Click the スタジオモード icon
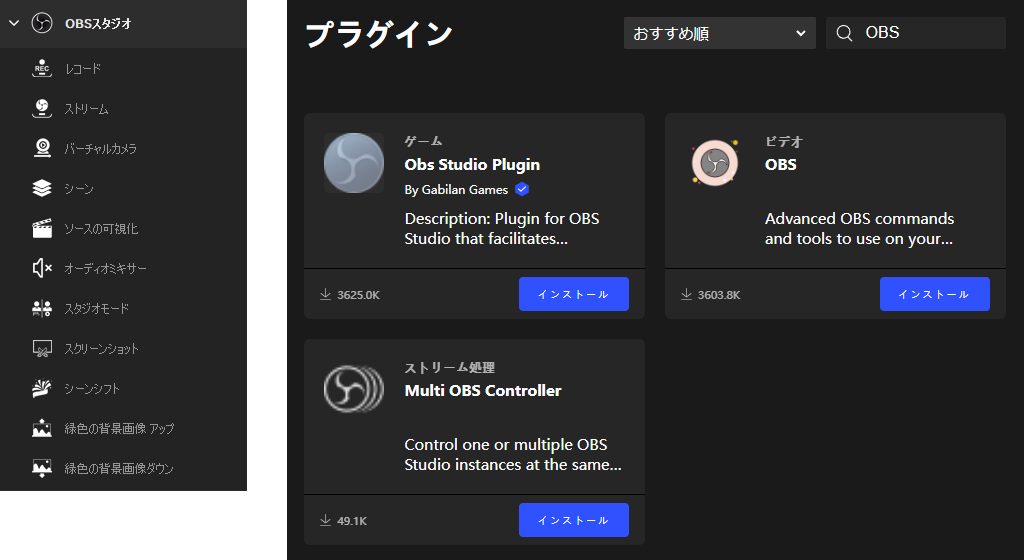The width and height of the screenshot is (1024, 560). tap(42, 308)
